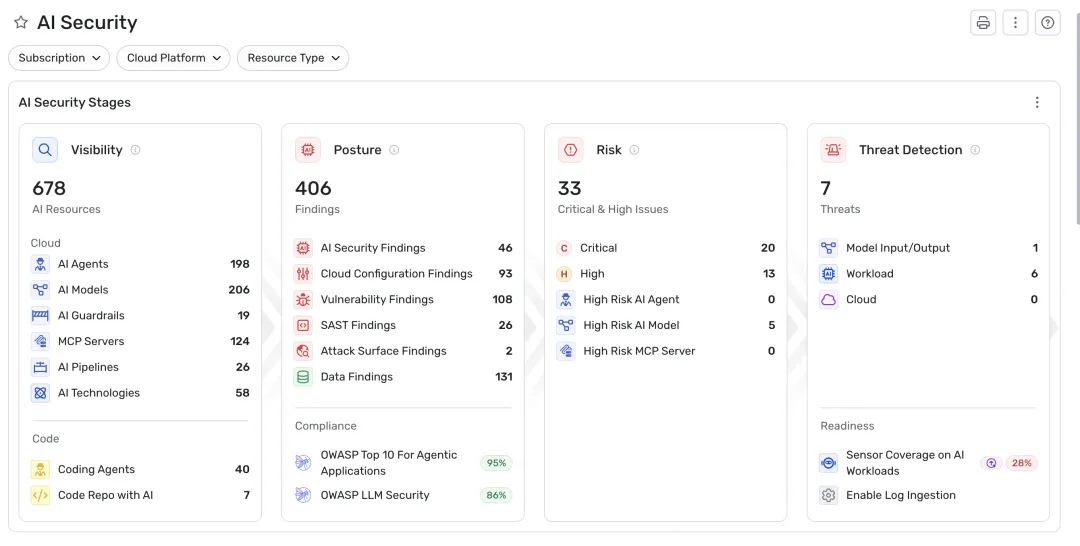Click the Posture stage bug icon
This screenshot has height=546, width=1080.
pos(308,150)
